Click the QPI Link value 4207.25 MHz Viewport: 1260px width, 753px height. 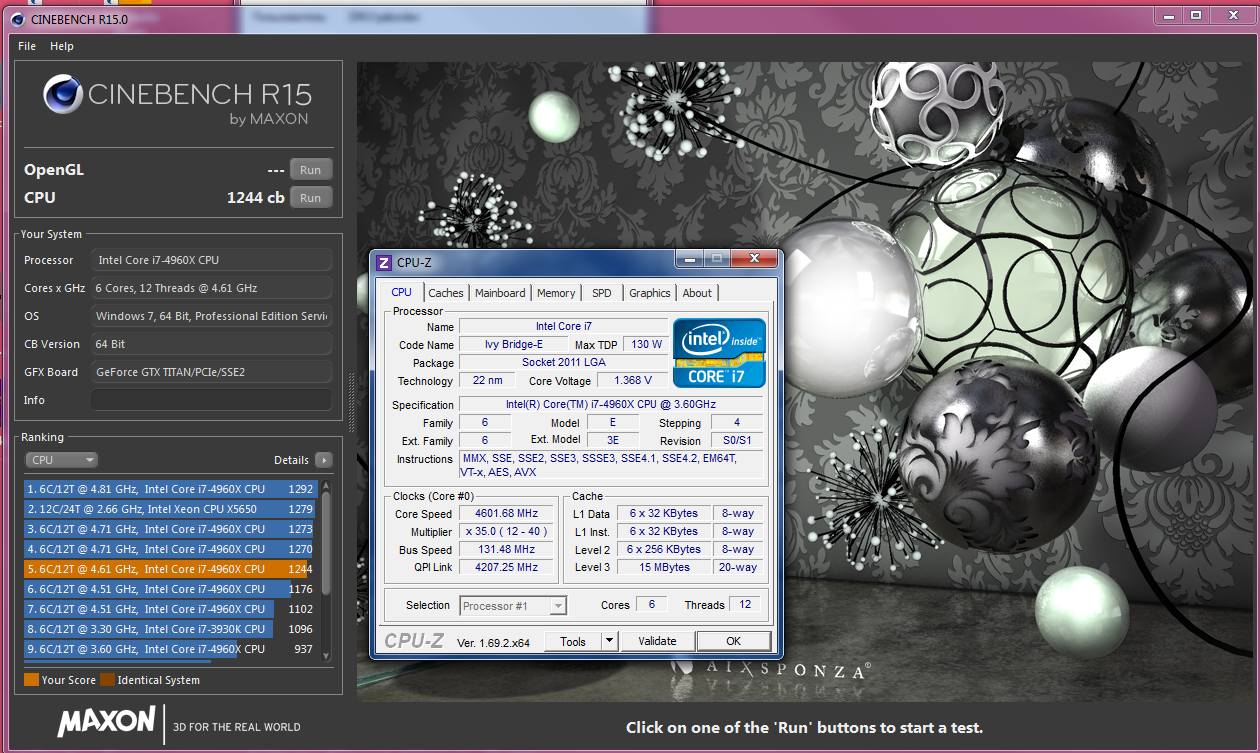coord(507,567)
